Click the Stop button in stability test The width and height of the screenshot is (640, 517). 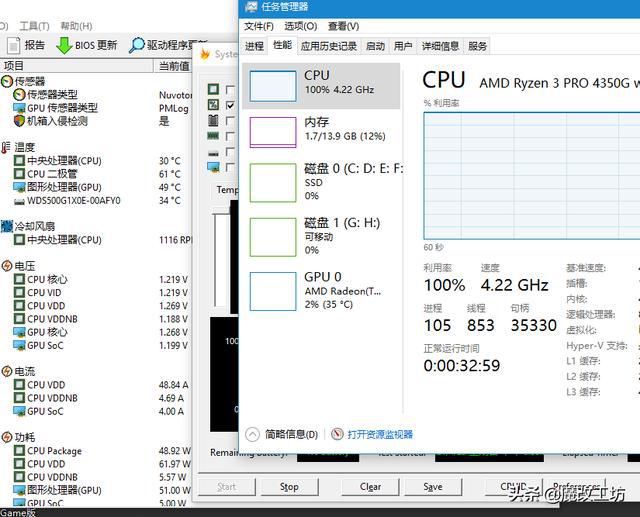289,487
